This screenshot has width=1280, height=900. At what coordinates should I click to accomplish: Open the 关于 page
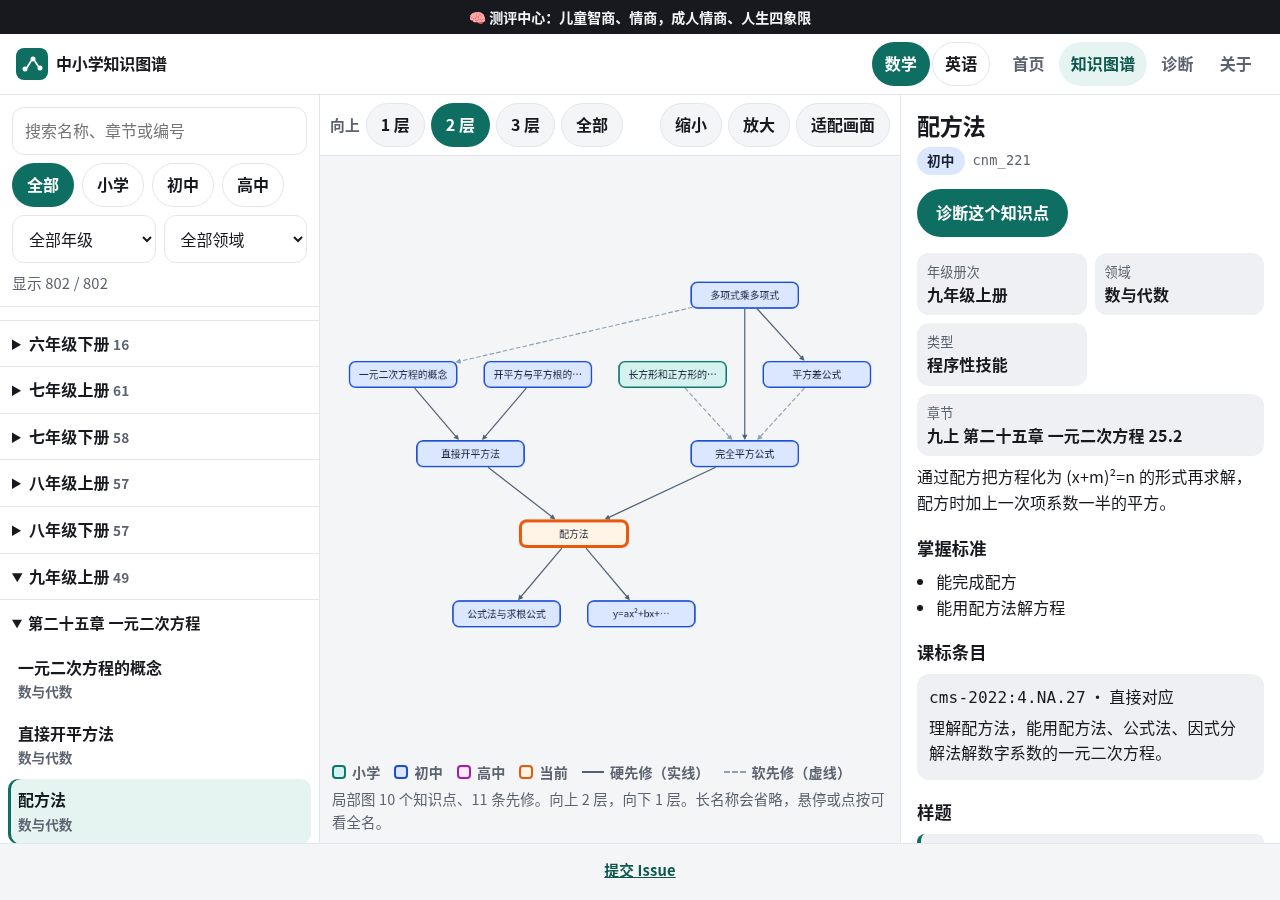point(1236,64)
